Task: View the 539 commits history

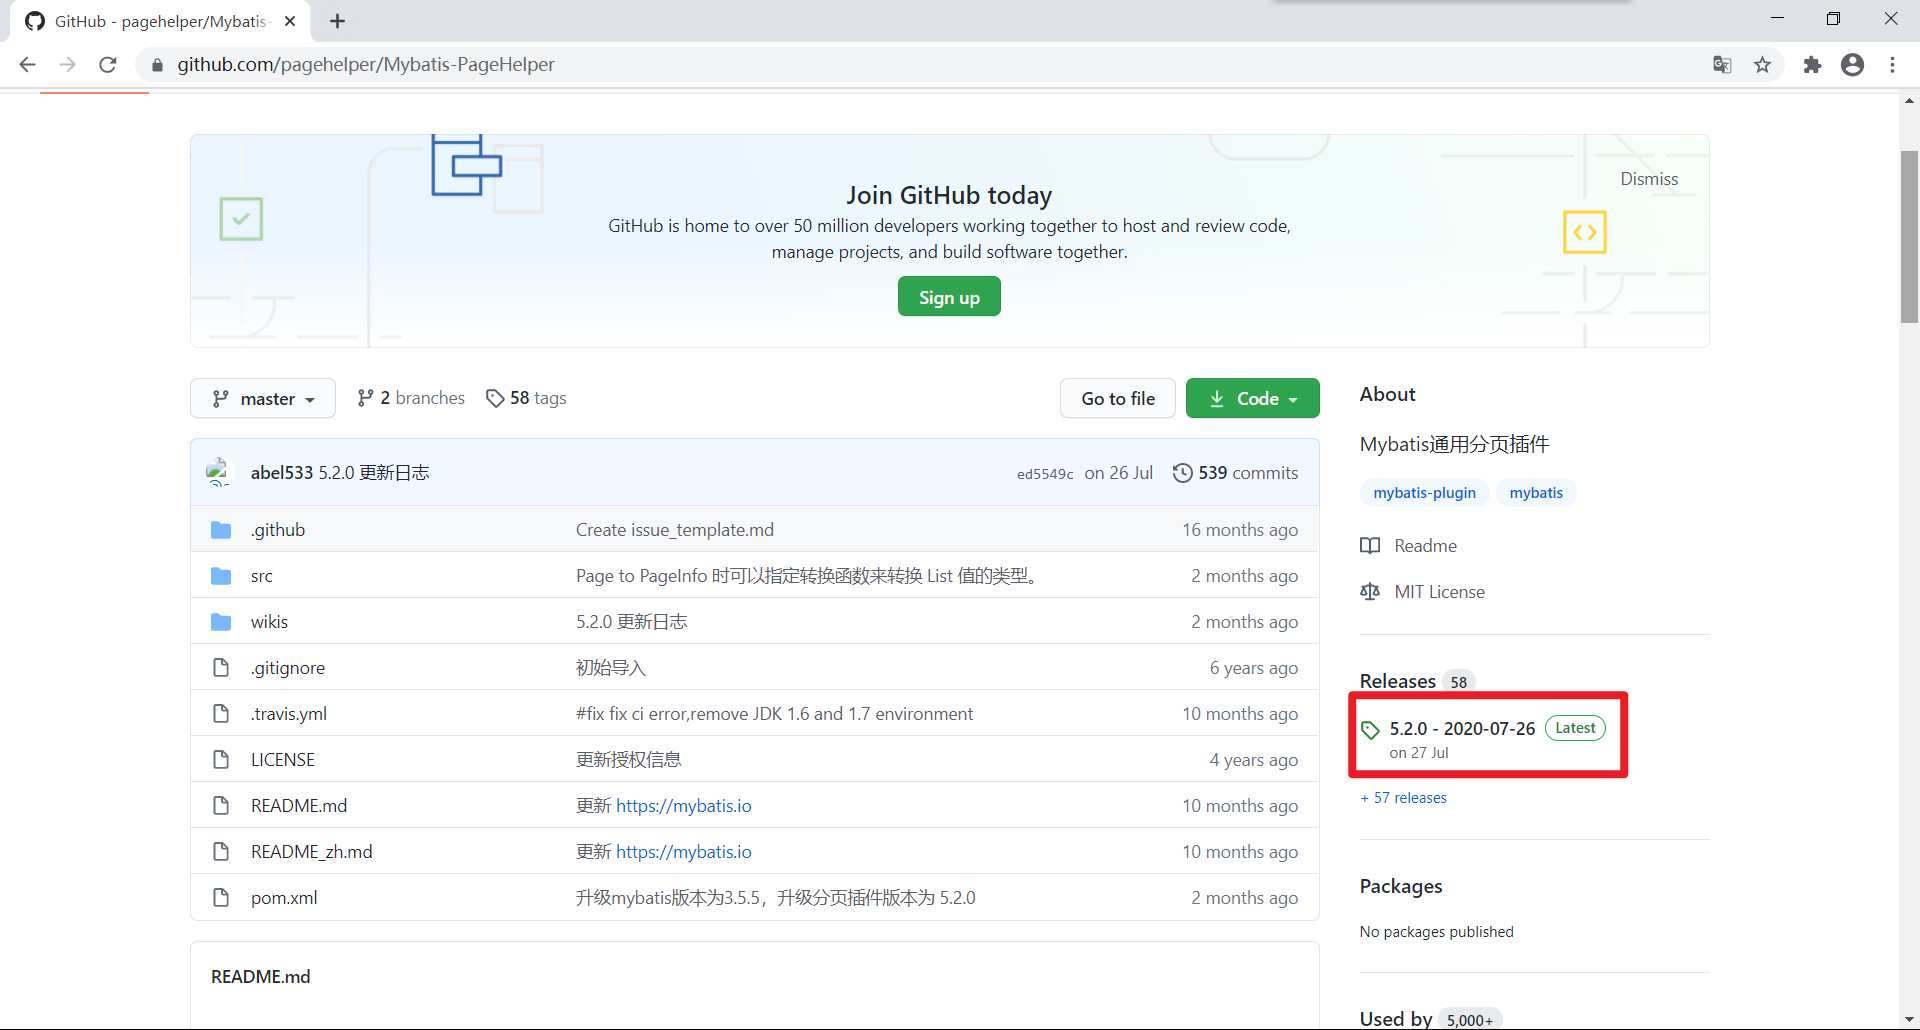Action: pyautogui.click(x=1236, y=473)
